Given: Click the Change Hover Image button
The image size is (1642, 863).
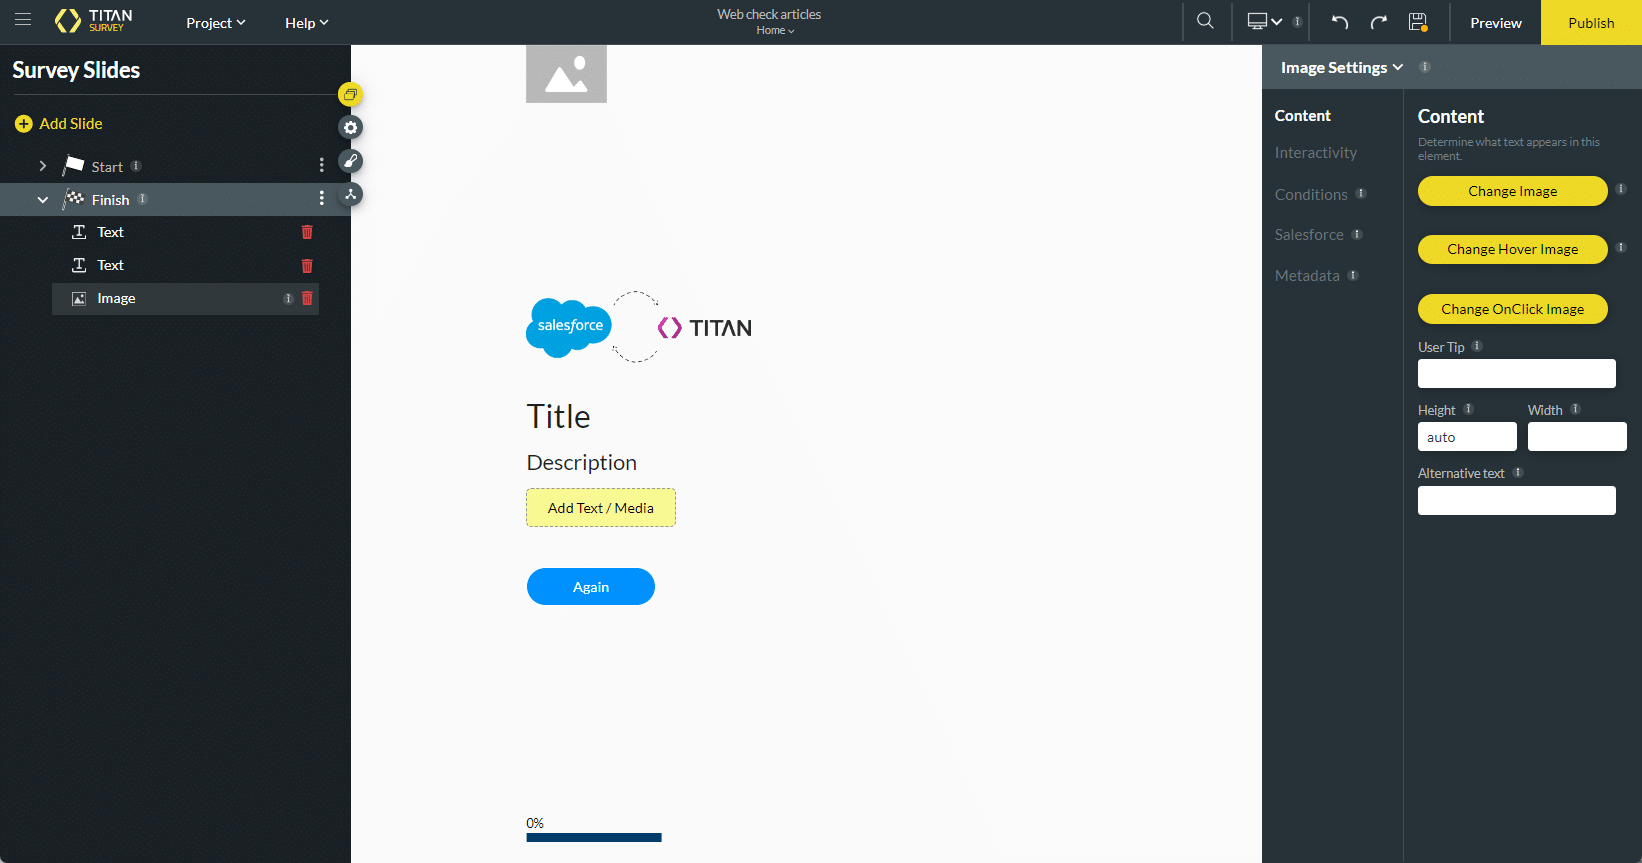Looking at the screenshot, I should click(x=1512, y=249).
